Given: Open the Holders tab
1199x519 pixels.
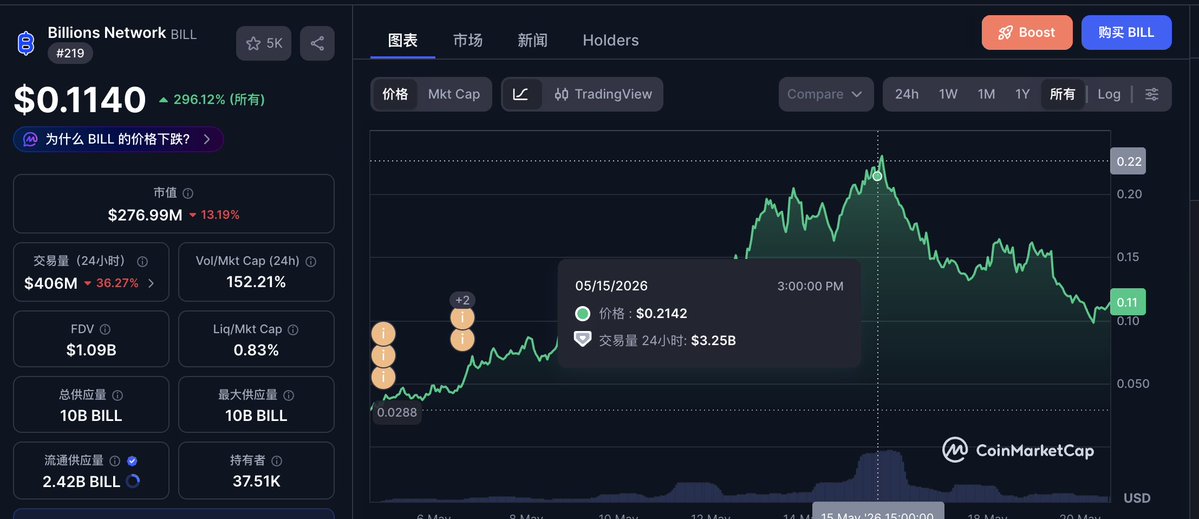Looking at the screenshot, I should point(610,41).
